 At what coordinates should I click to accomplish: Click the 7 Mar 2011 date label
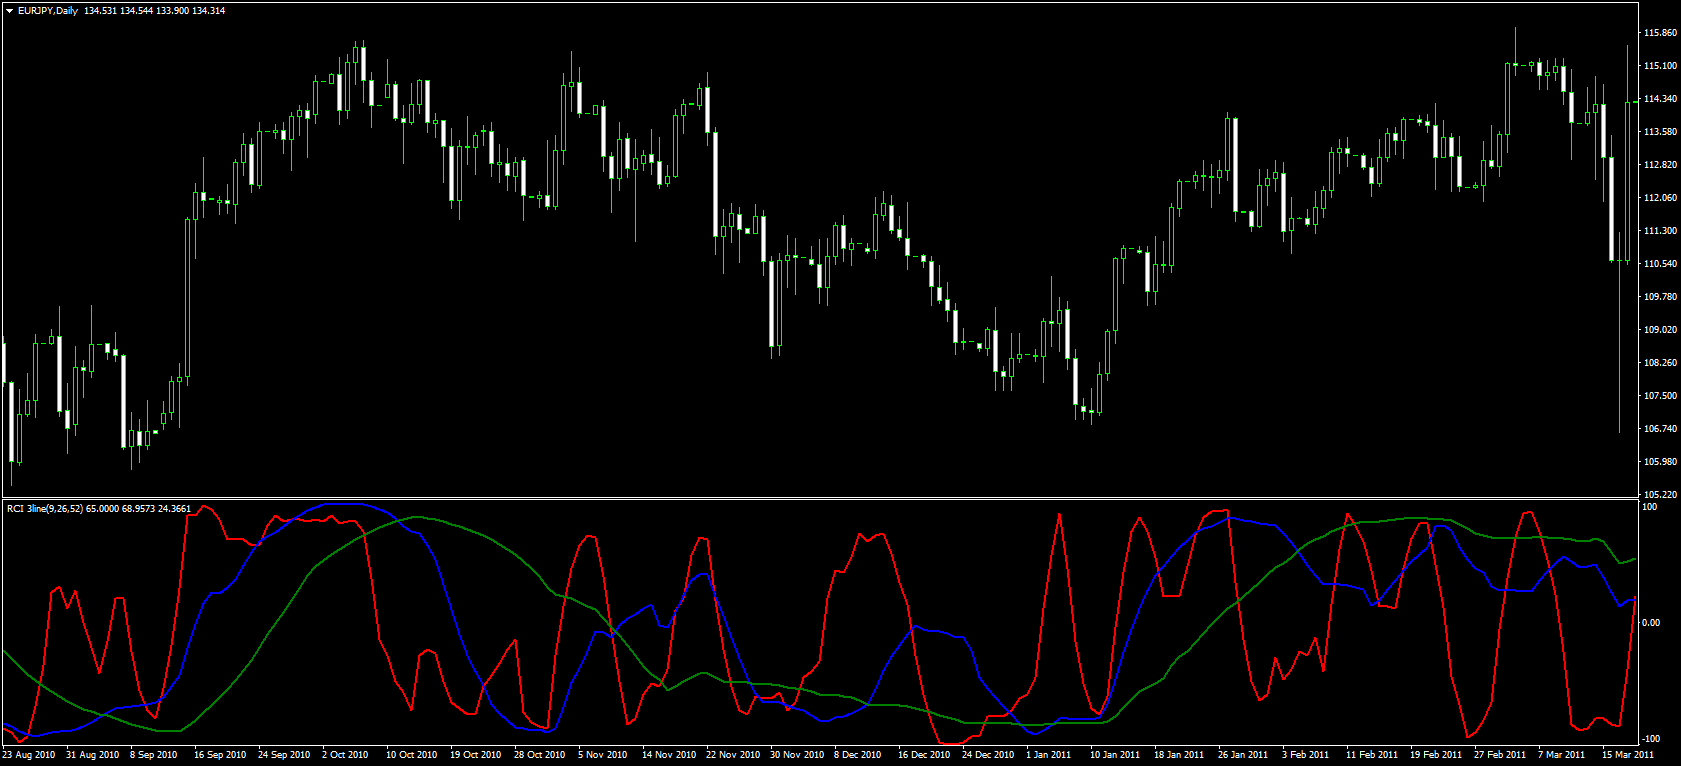pos(1562,755)
